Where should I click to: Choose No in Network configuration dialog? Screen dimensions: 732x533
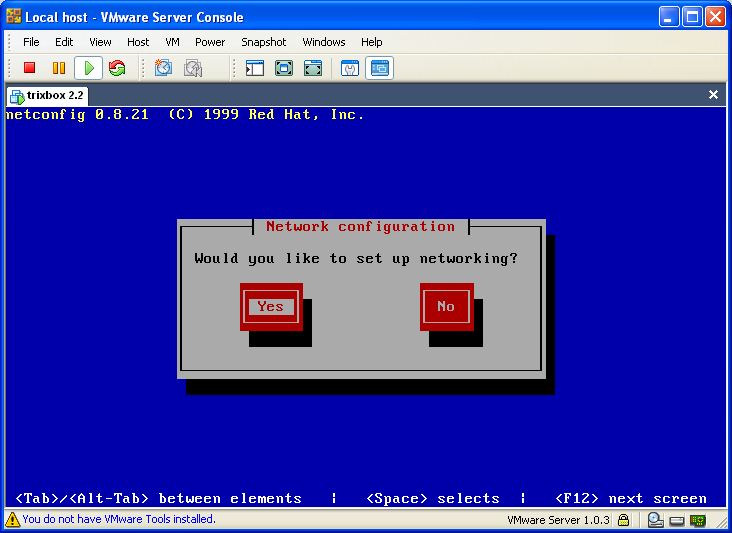tap(446, 307)
